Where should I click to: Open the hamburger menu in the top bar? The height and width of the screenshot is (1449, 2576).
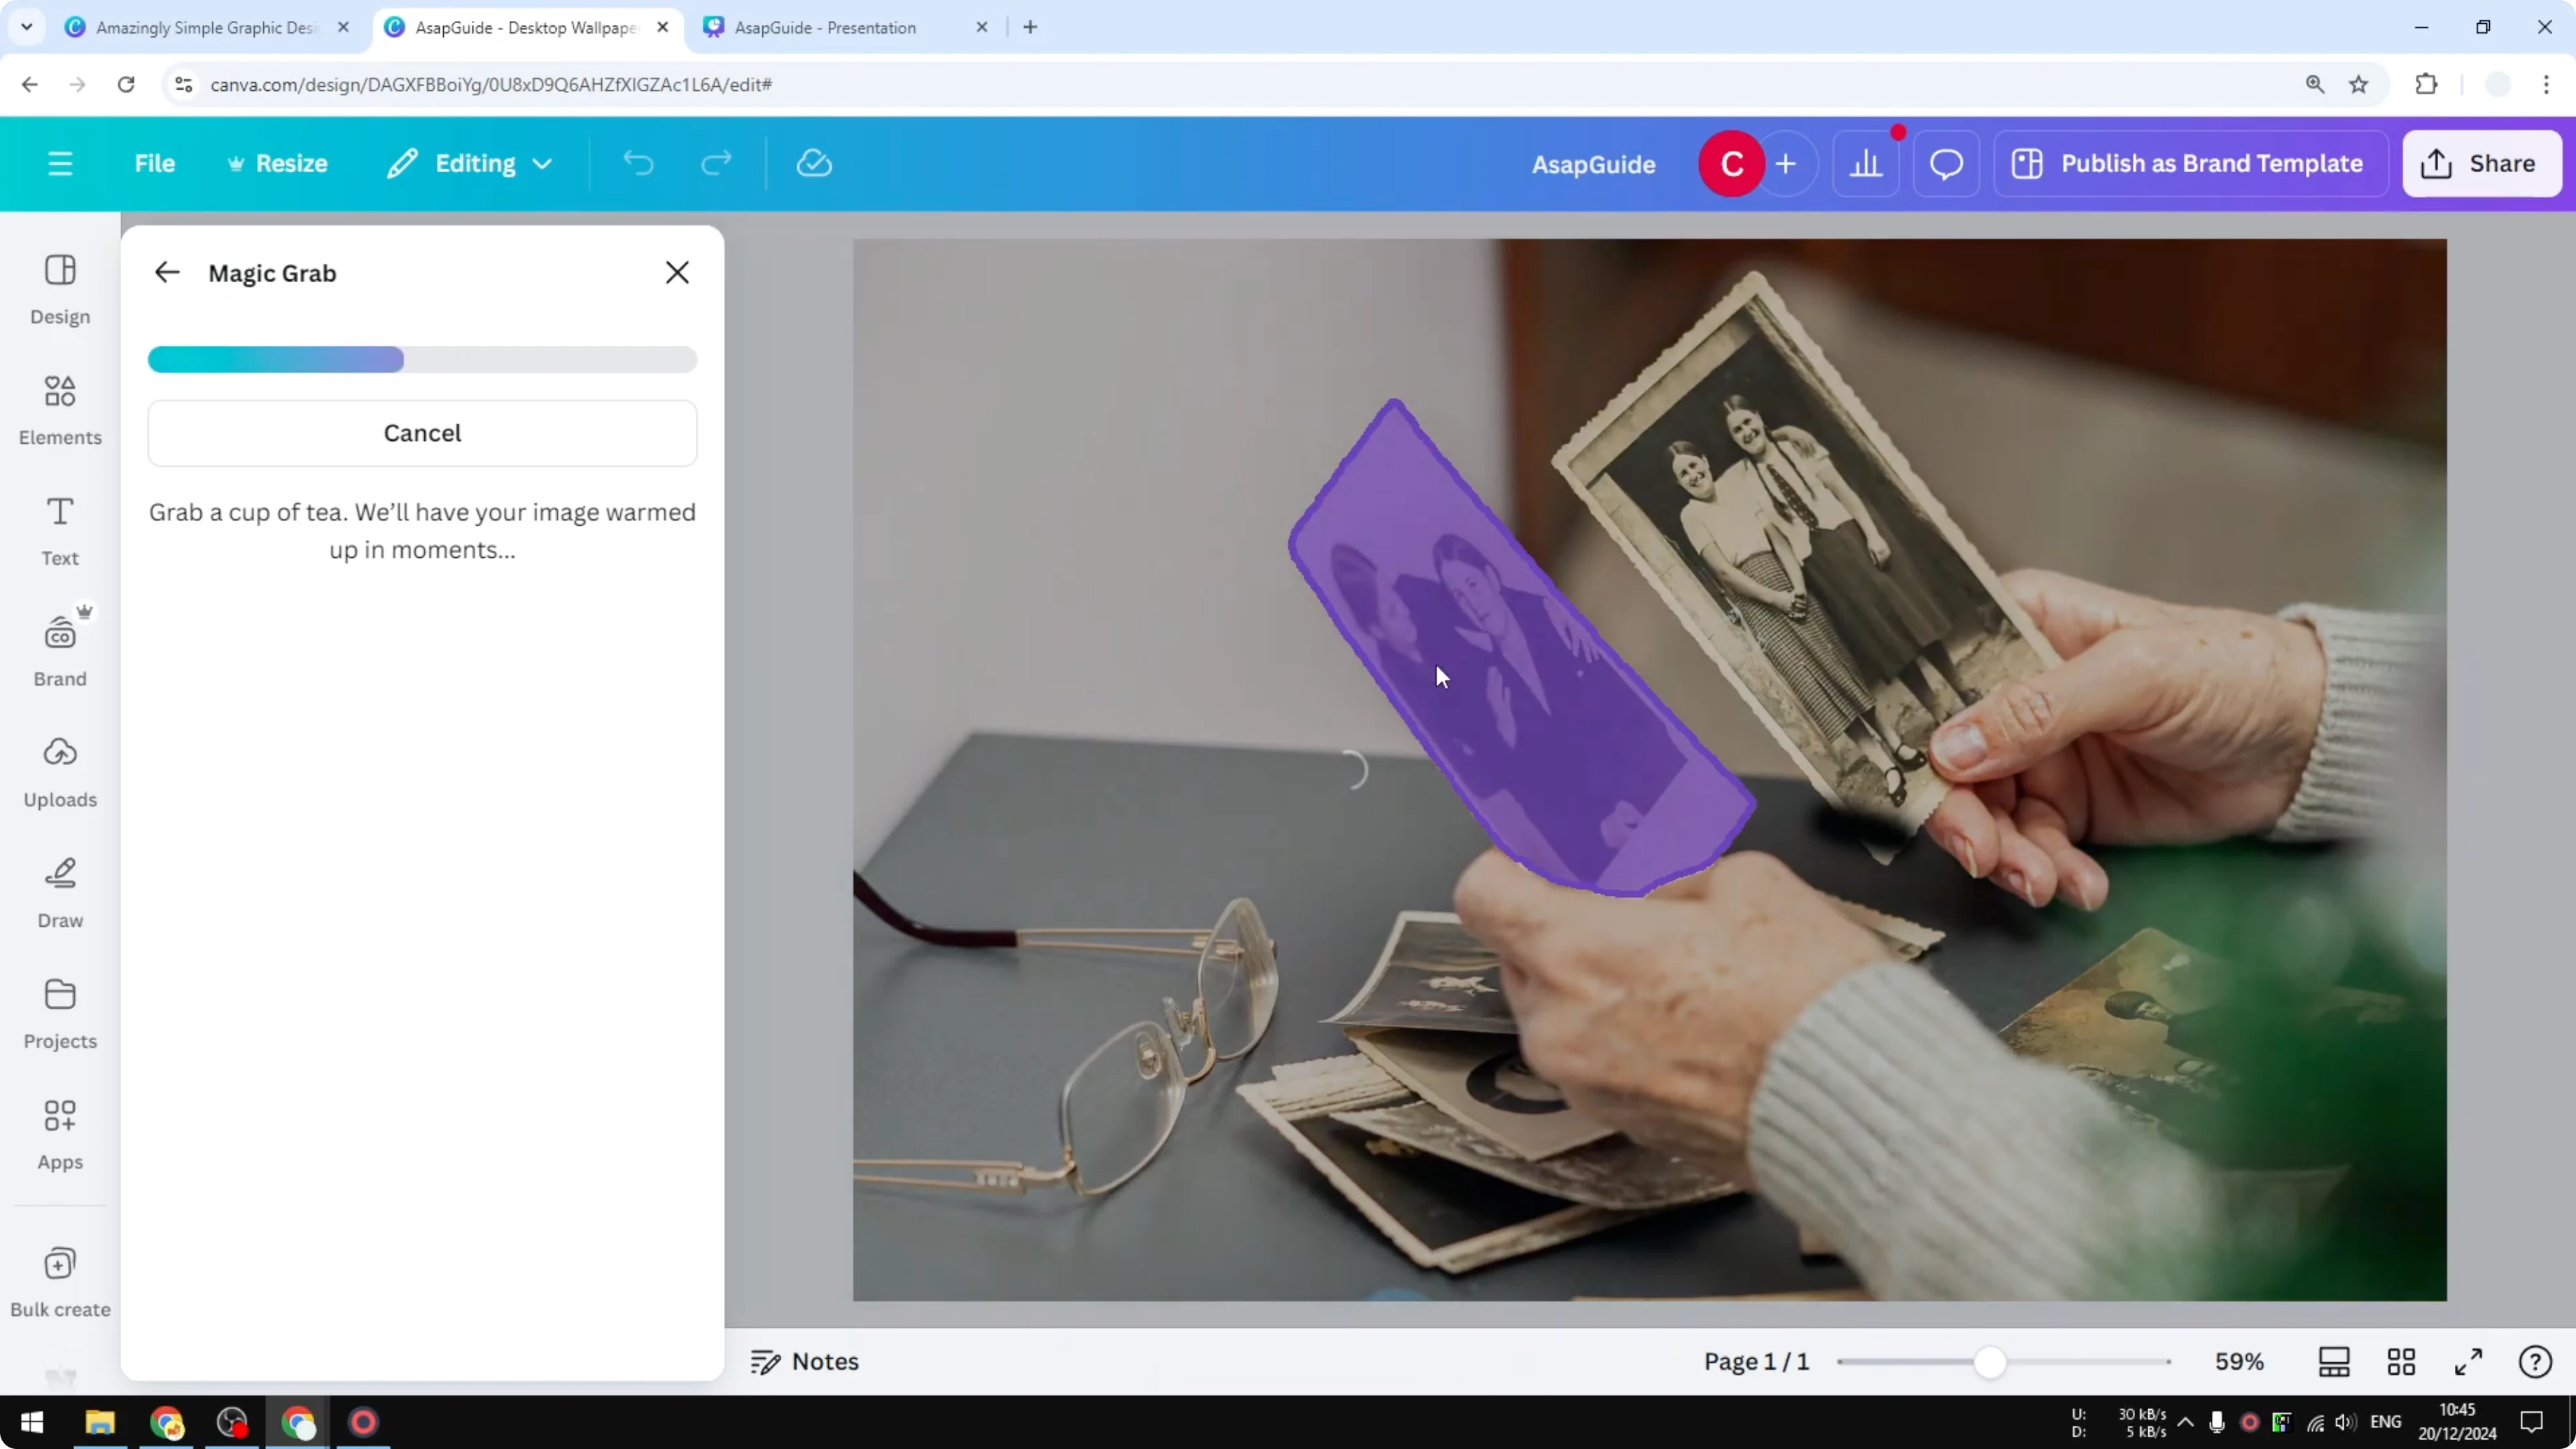[59, 163]
